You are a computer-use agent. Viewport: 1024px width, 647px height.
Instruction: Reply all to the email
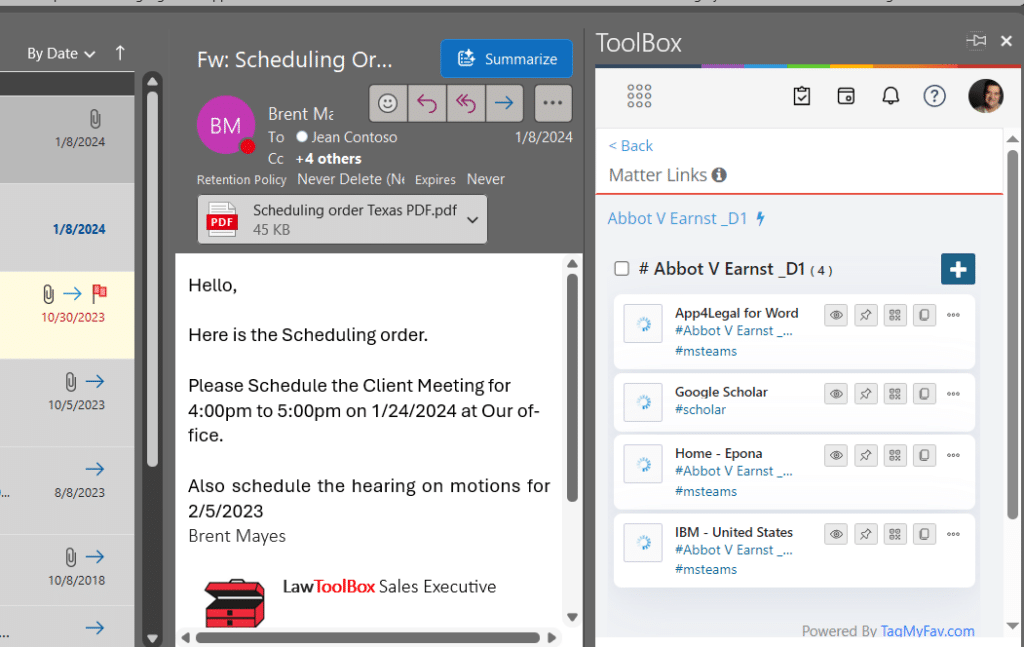466,103
